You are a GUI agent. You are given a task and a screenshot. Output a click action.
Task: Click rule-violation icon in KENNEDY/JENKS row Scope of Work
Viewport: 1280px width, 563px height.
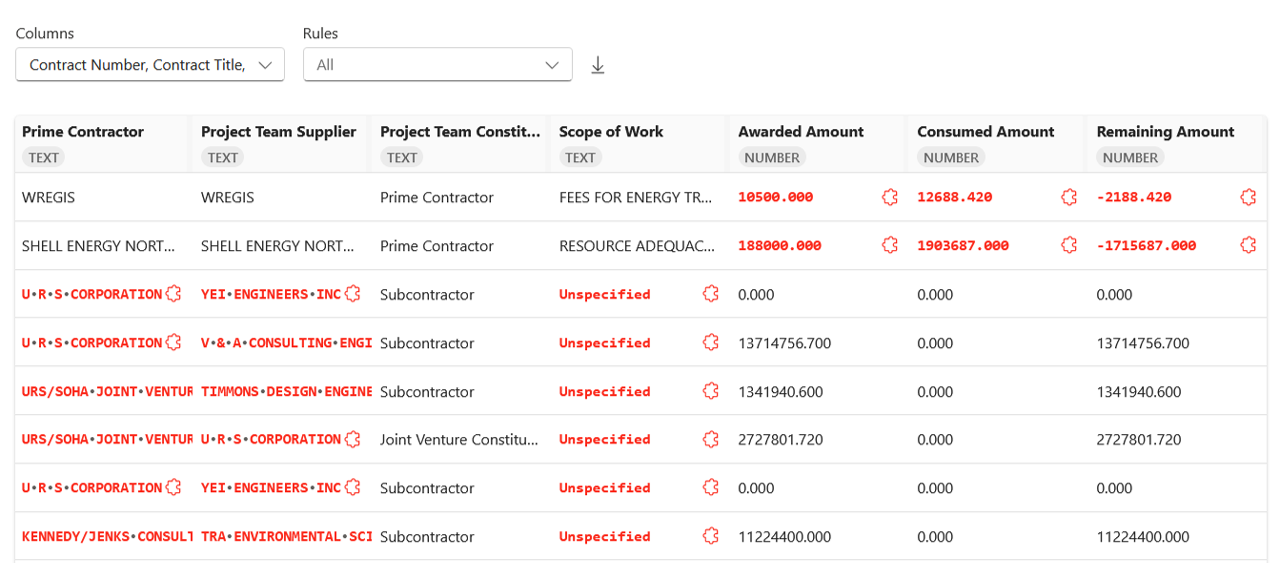tap(711, 536)
